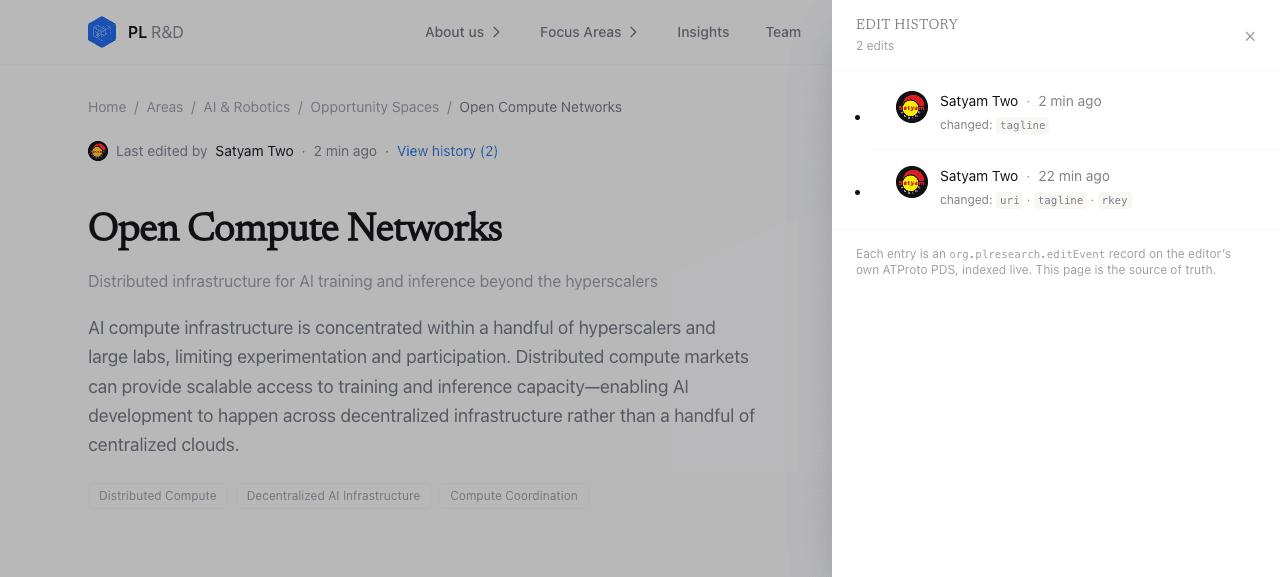This screenshot has width=1280, height=577.
Task: Click Satyam Two name in 22 min ago entry
Action: [979, 176]
